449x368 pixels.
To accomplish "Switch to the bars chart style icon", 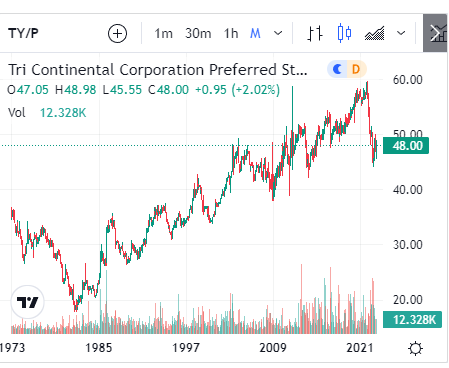I will point(315,33).
